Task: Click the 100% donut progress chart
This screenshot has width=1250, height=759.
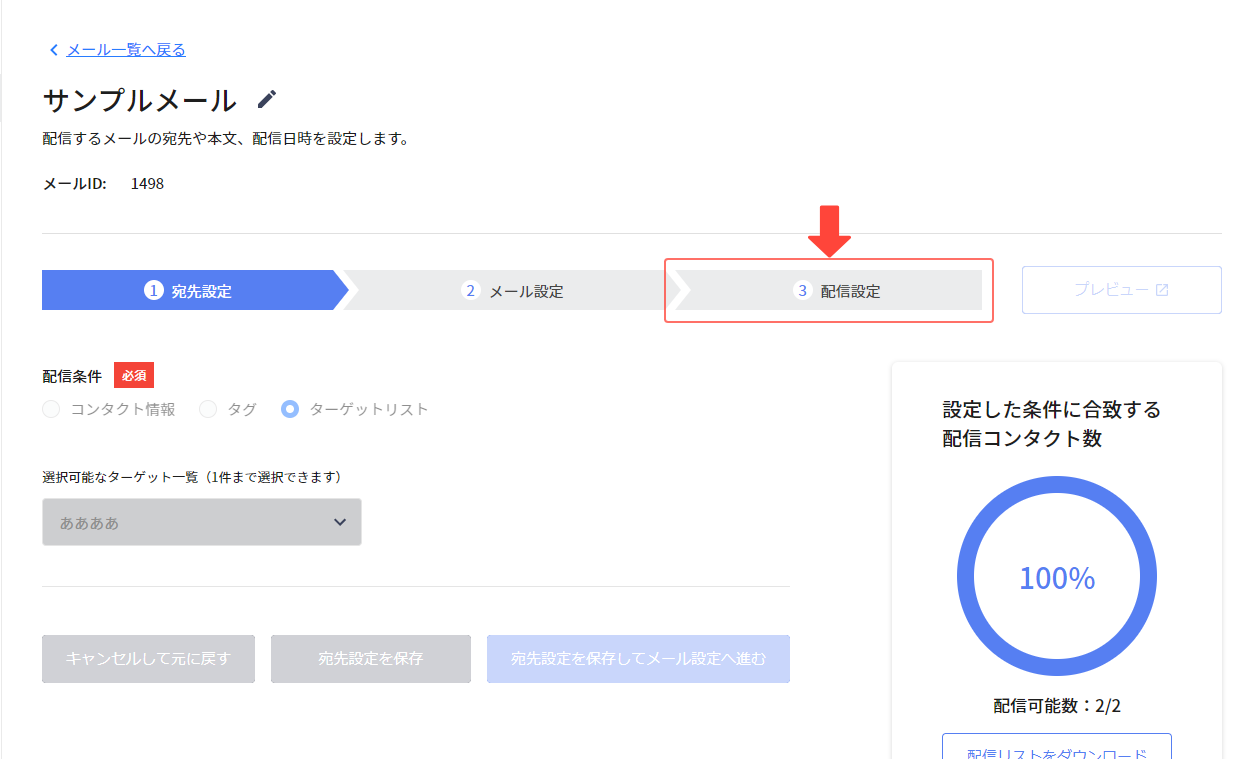Action: click(x=1057, y=577)
